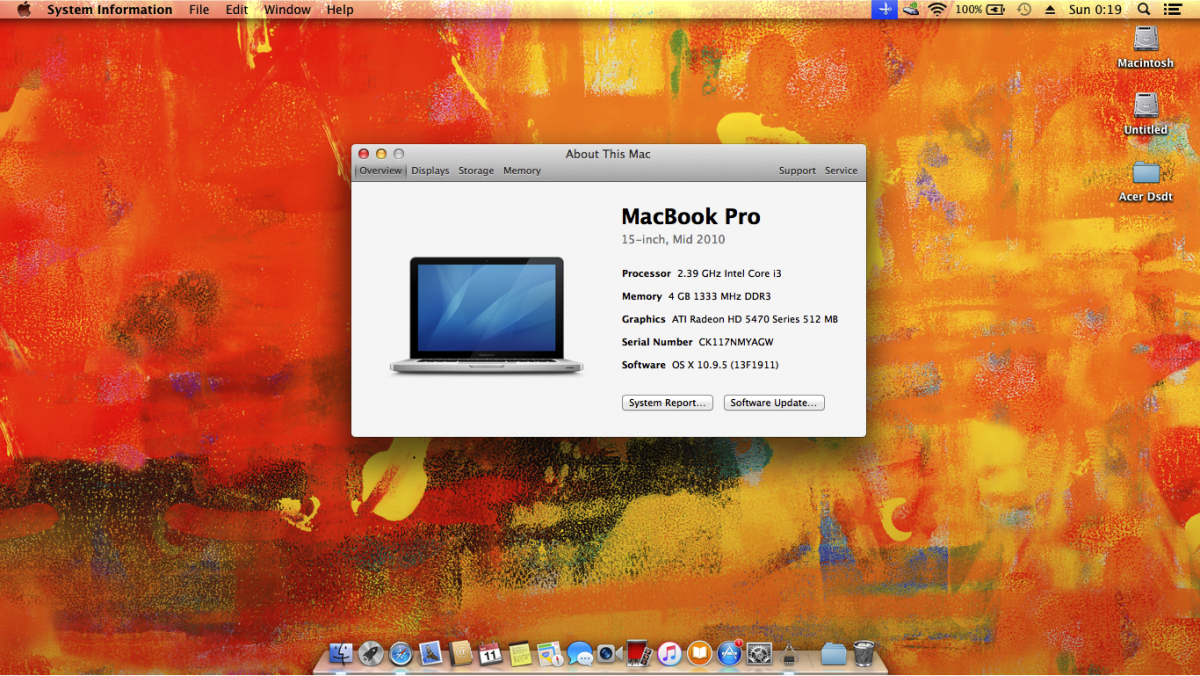This screenshot has height=676, width=1200.
Task: Open Photo Booth from the Dock
Action: pyautogui.click(x=640, y=654)
